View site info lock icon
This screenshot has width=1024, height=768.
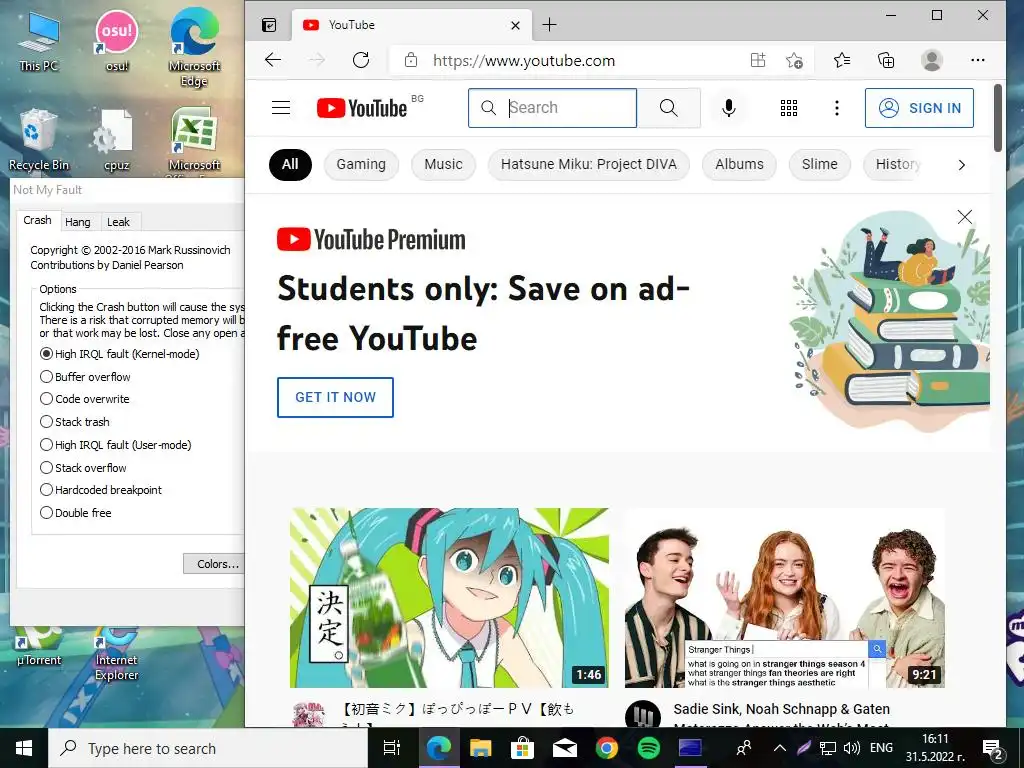tap(411, 60)
